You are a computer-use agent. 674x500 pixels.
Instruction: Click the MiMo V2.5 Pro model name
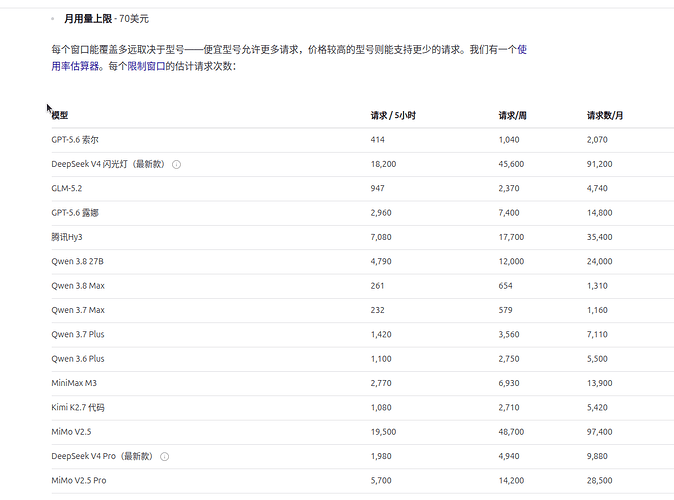(x=79, y=481)
